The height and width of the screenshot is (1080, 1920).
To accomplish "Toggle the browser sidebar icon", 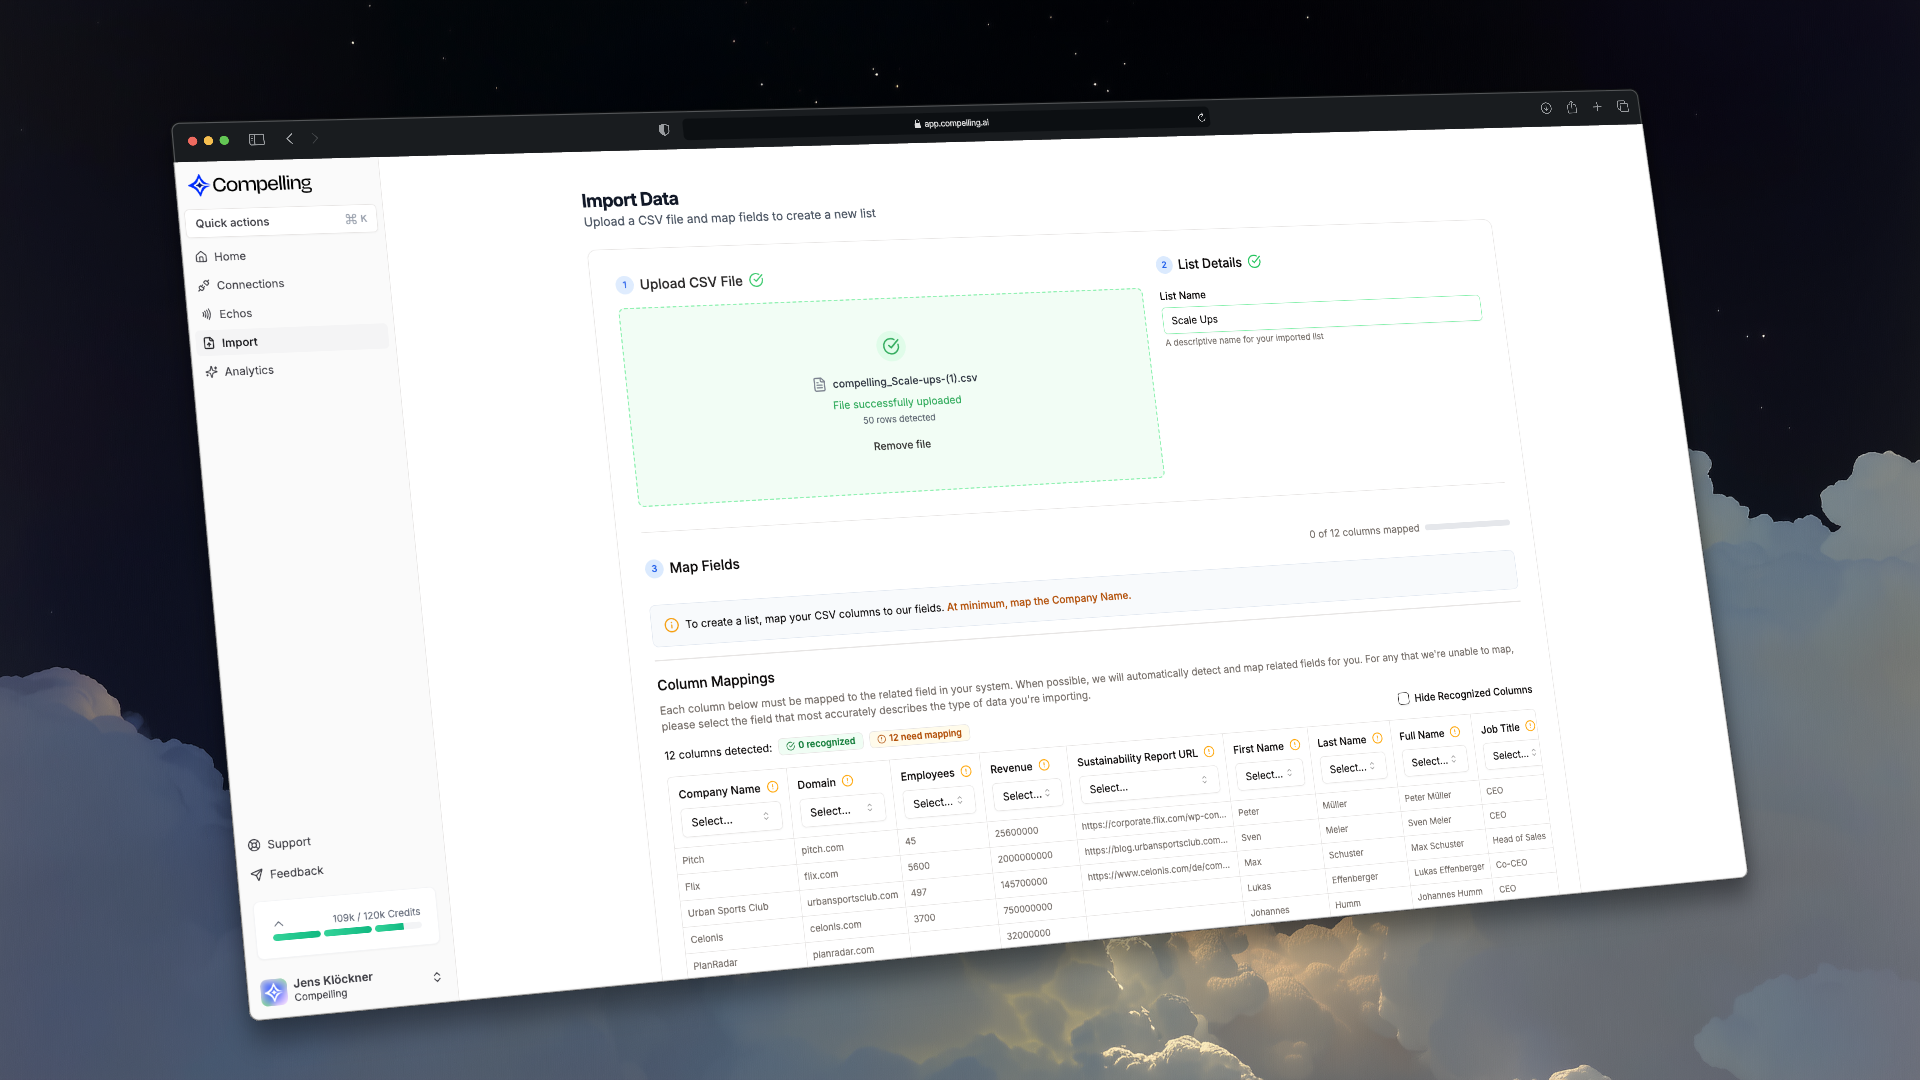I will [x=257, y=139].
